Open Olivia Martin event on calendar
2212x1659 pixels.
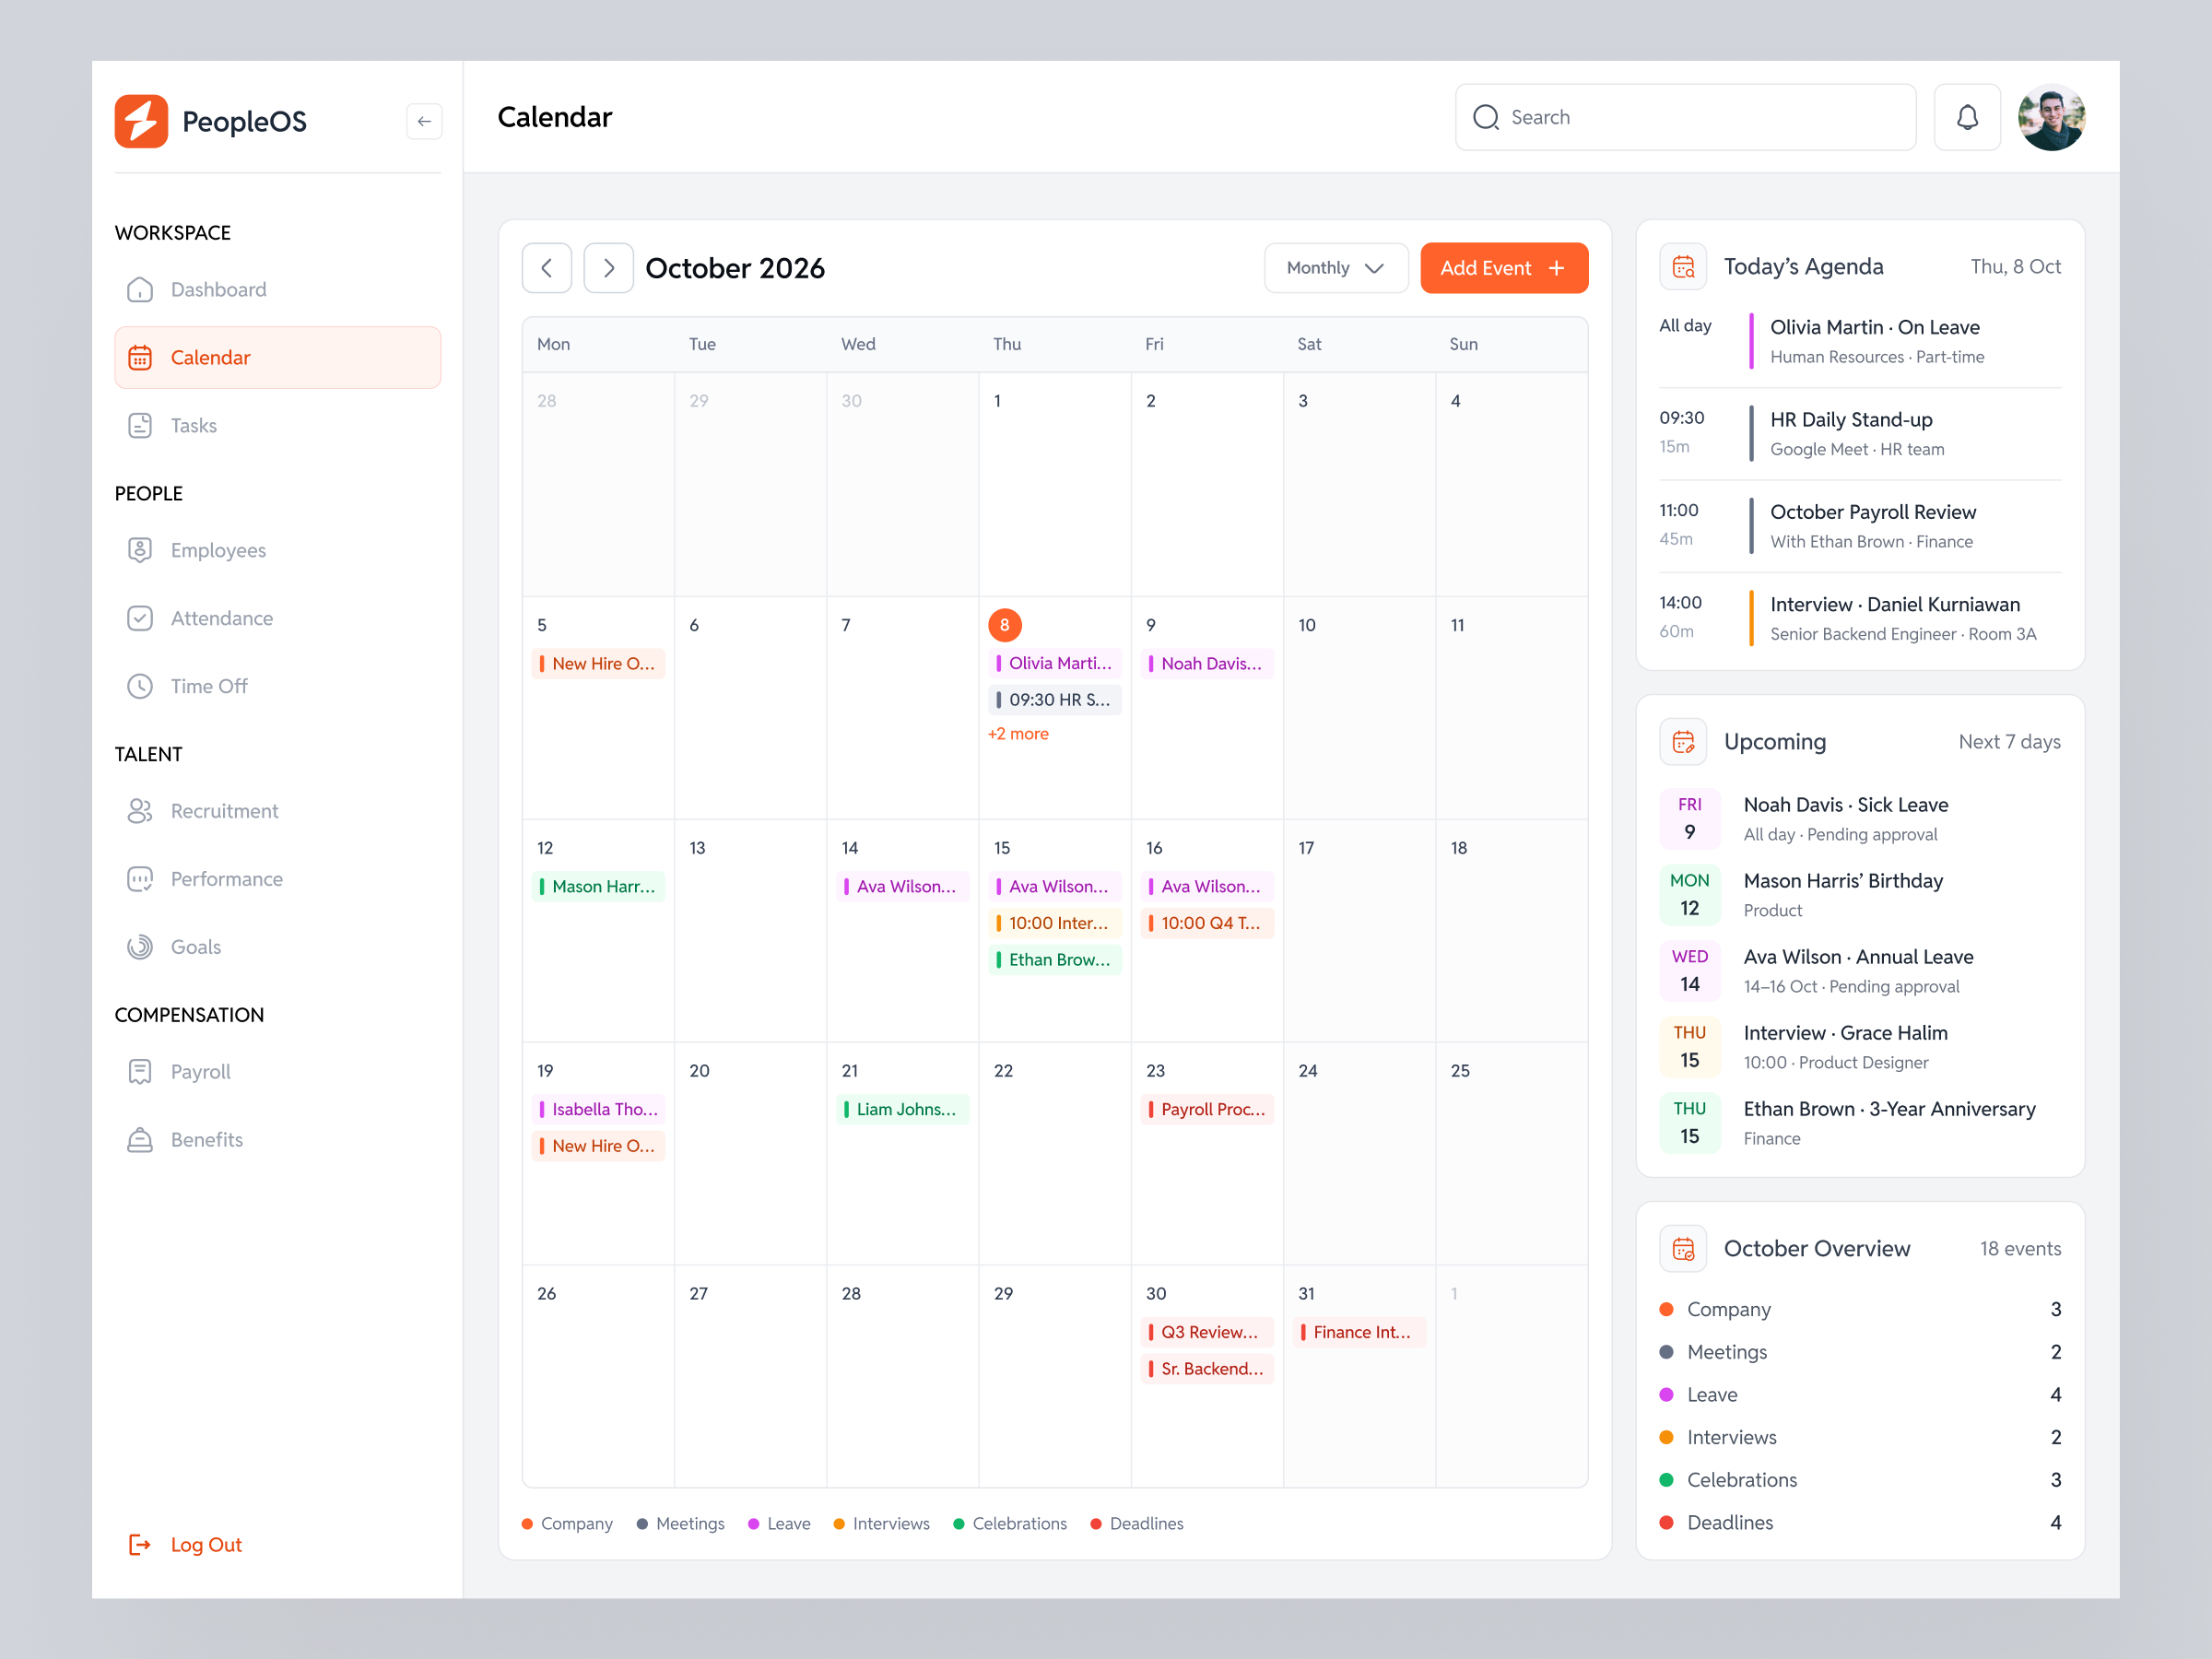tap(1055, 663)
